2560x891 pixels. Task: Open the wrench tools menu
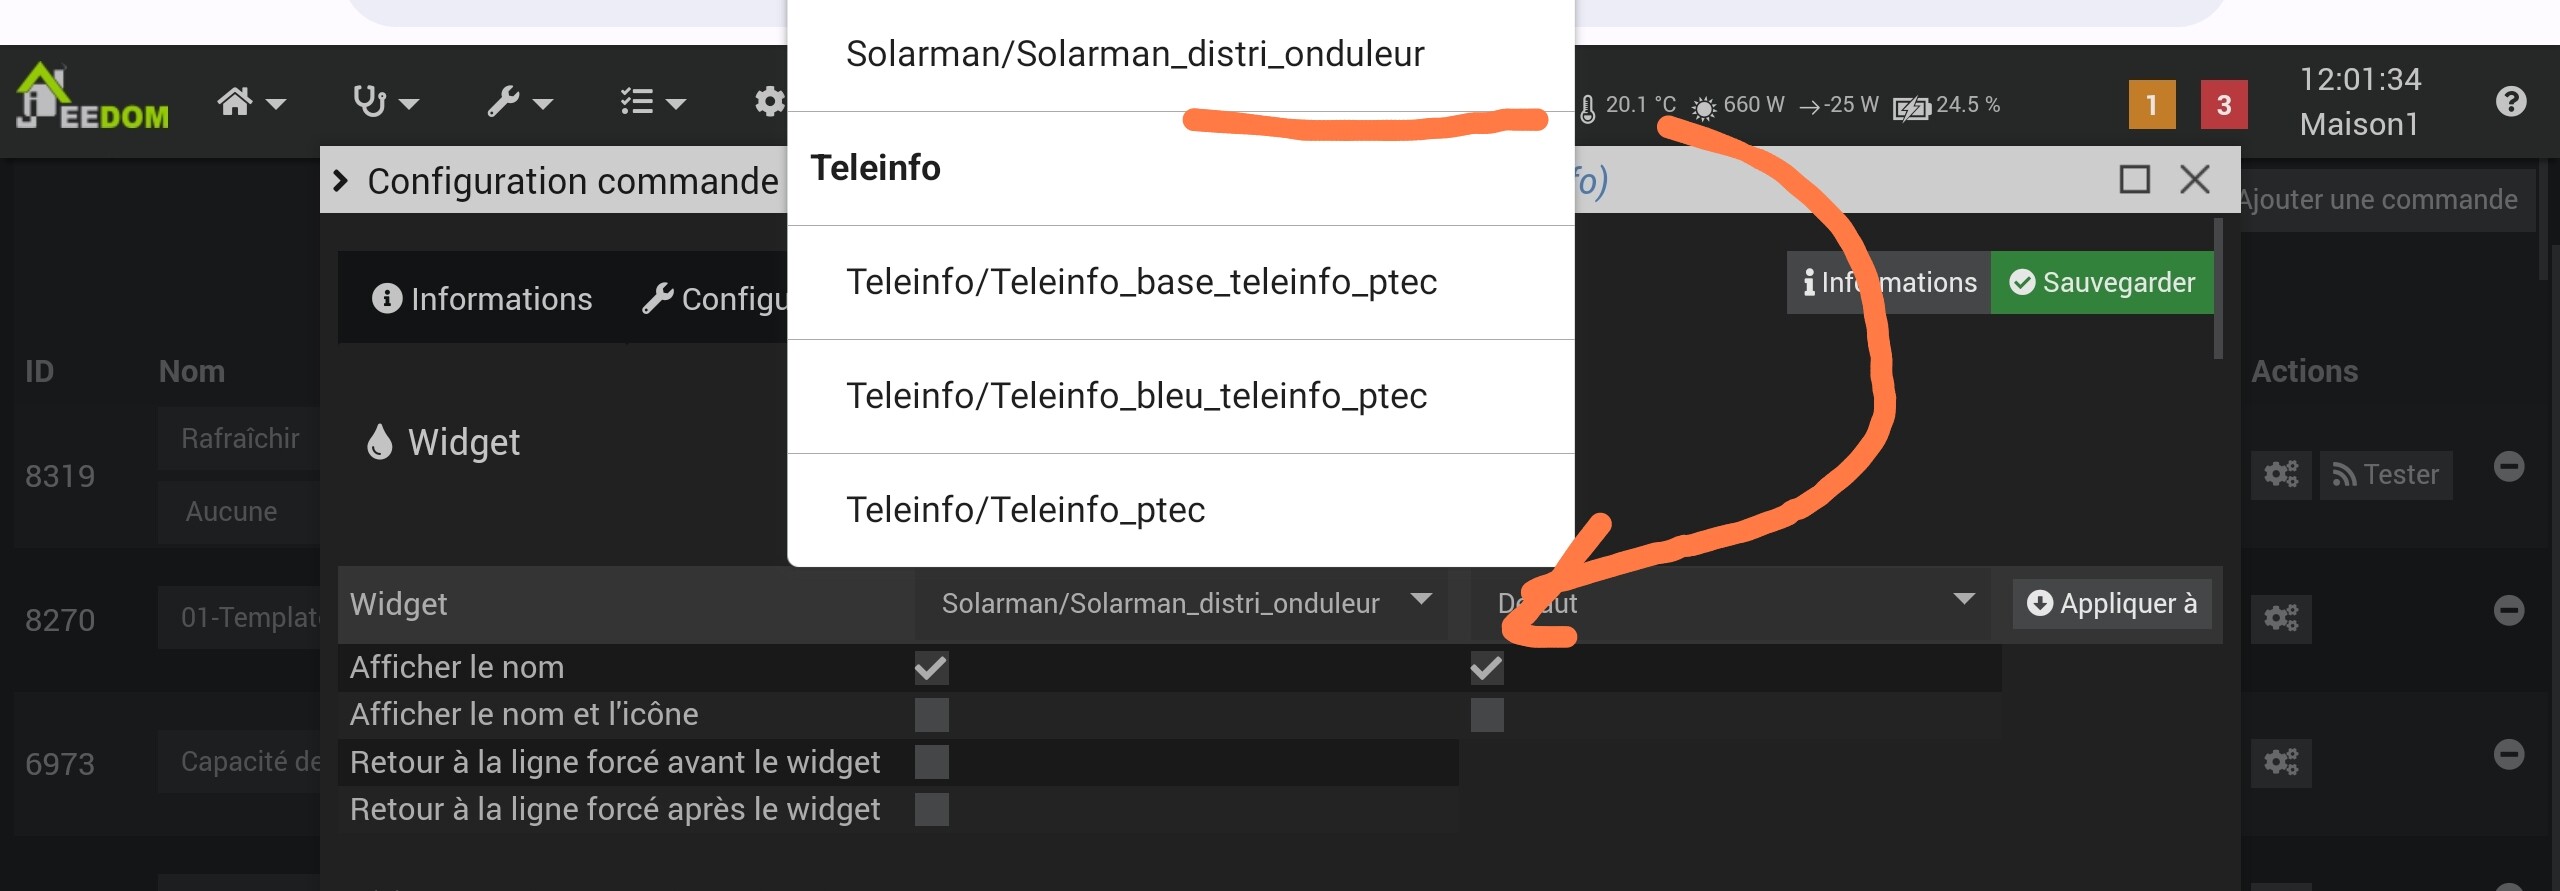tap(518, 102)
